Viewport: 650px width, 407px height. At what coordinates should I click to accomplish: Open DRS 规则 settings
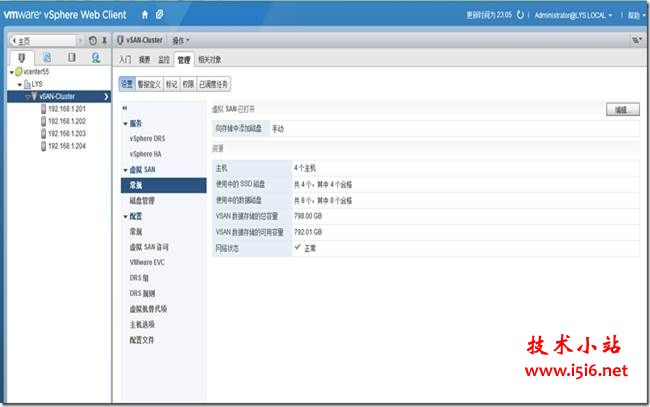tap(143, 293)
